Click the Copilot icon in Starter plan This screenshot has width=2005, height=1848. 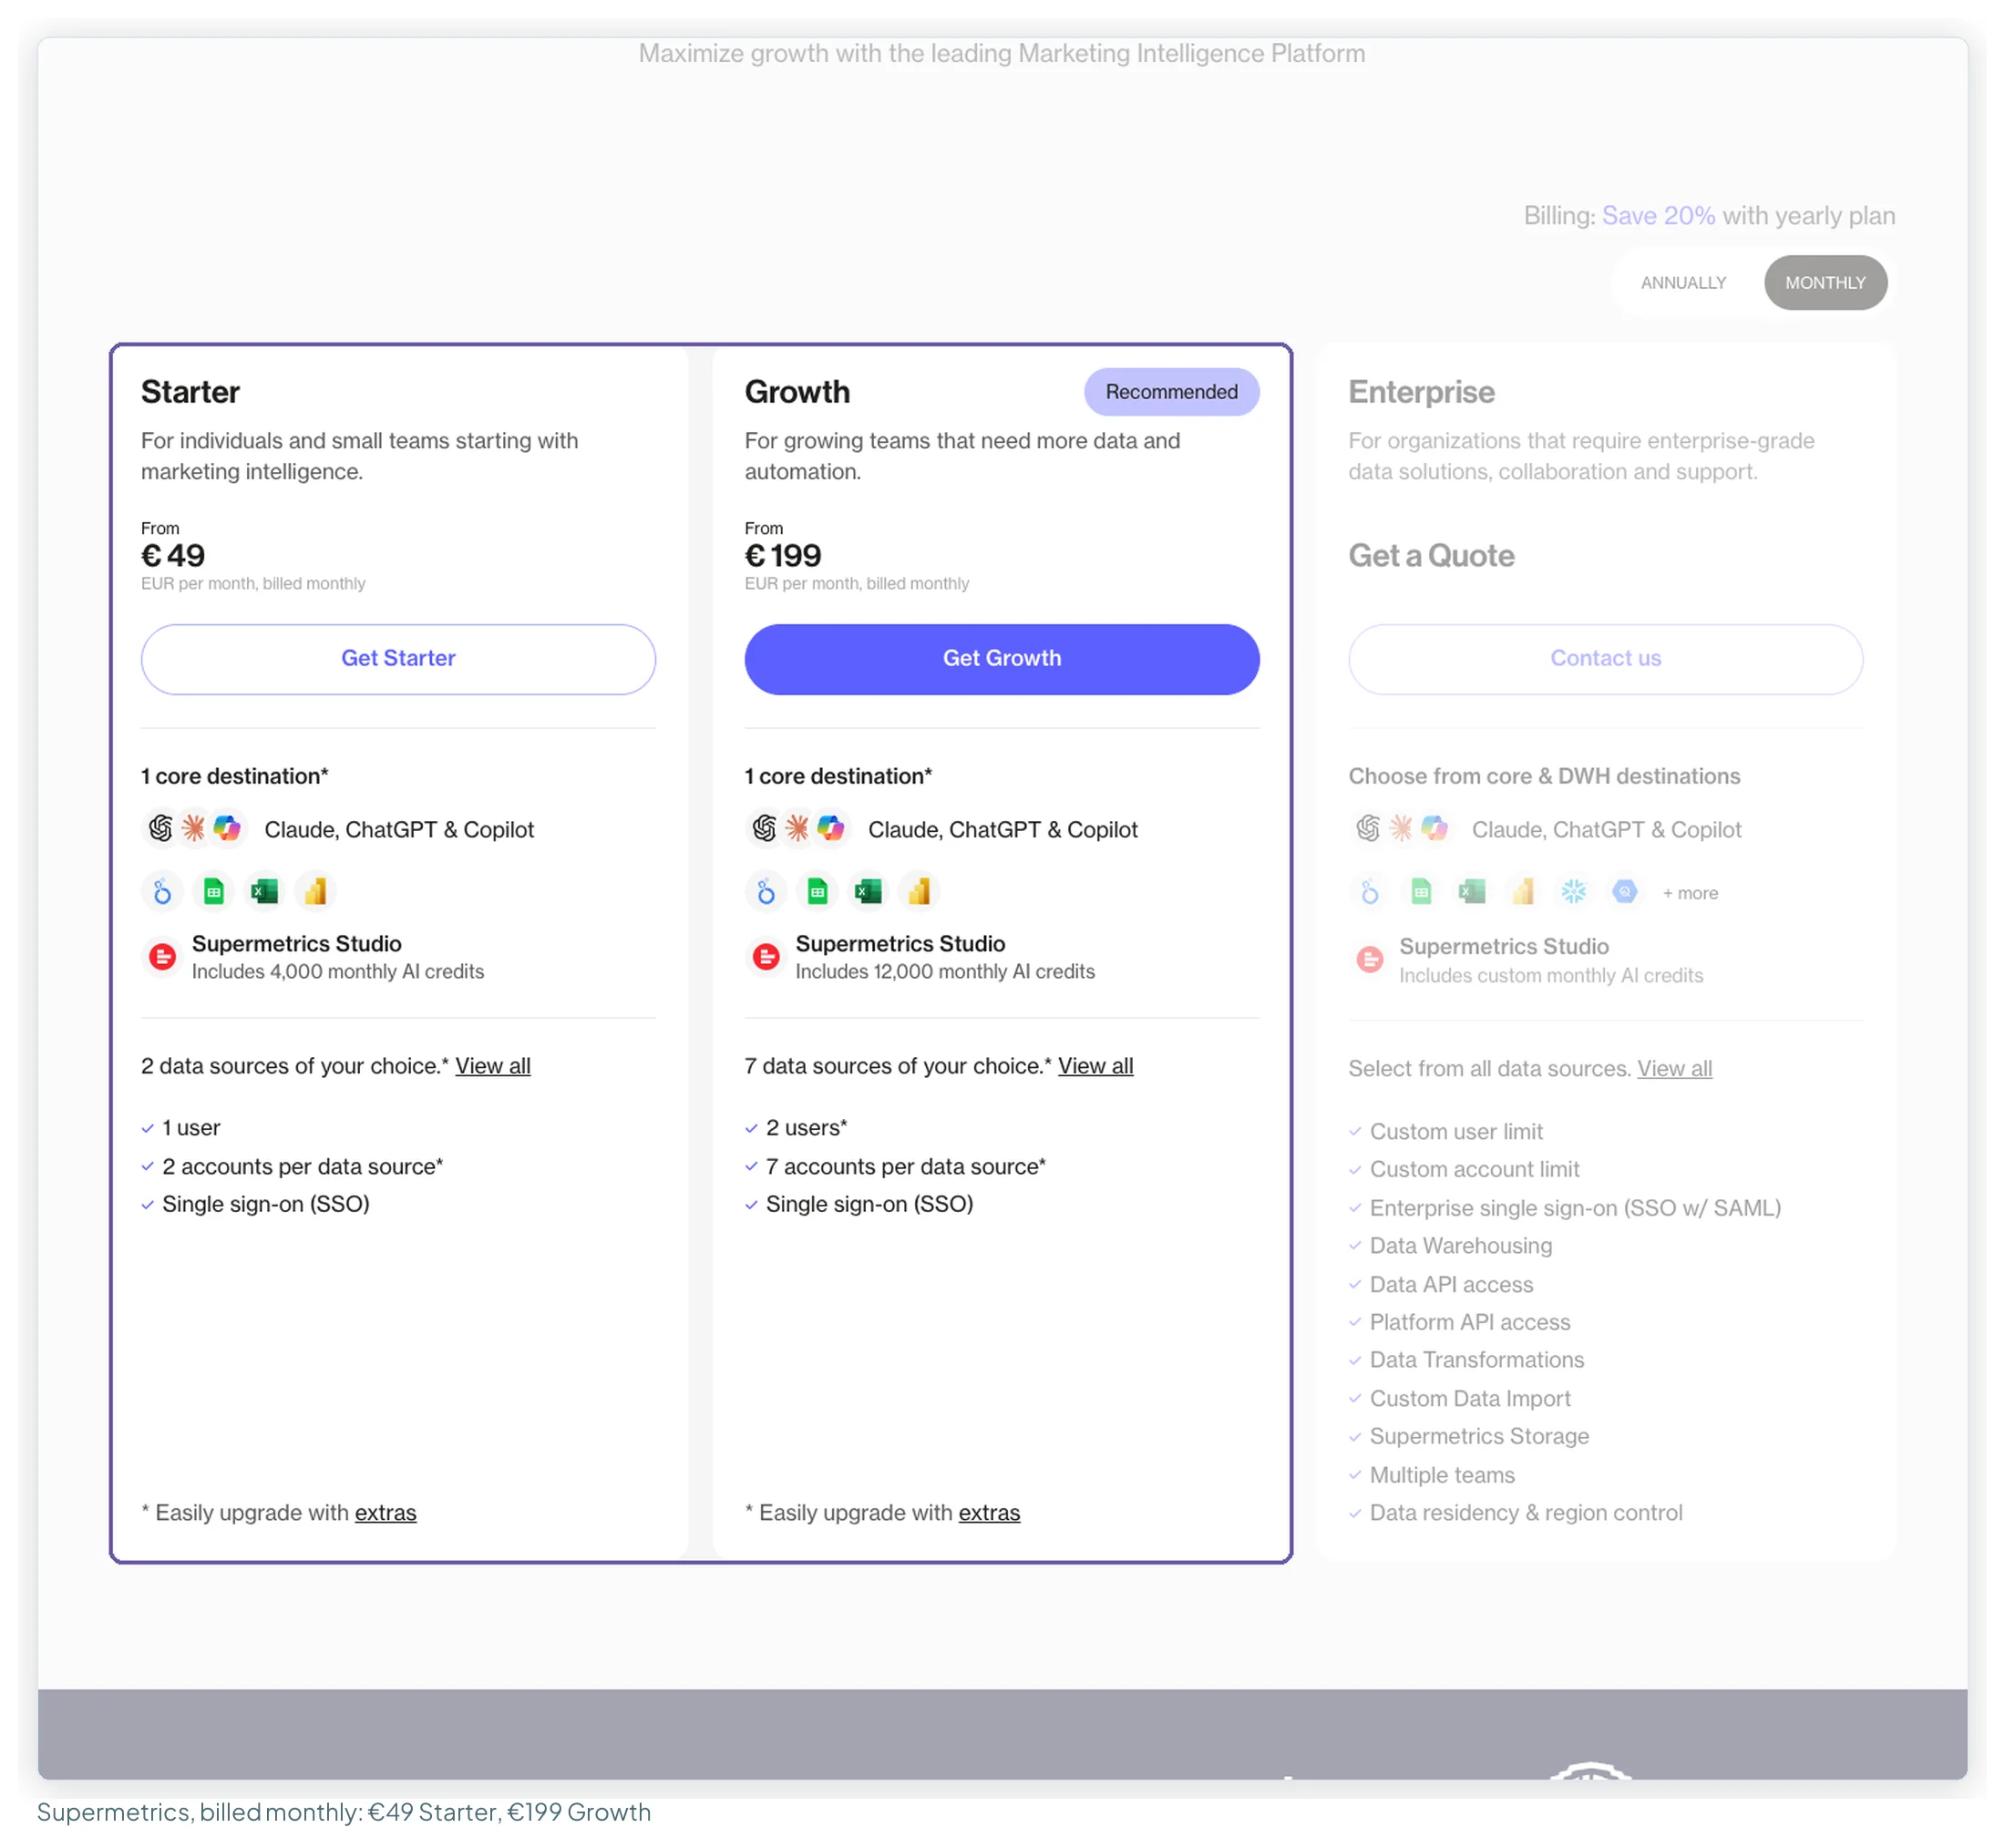[x=227, y=828]
